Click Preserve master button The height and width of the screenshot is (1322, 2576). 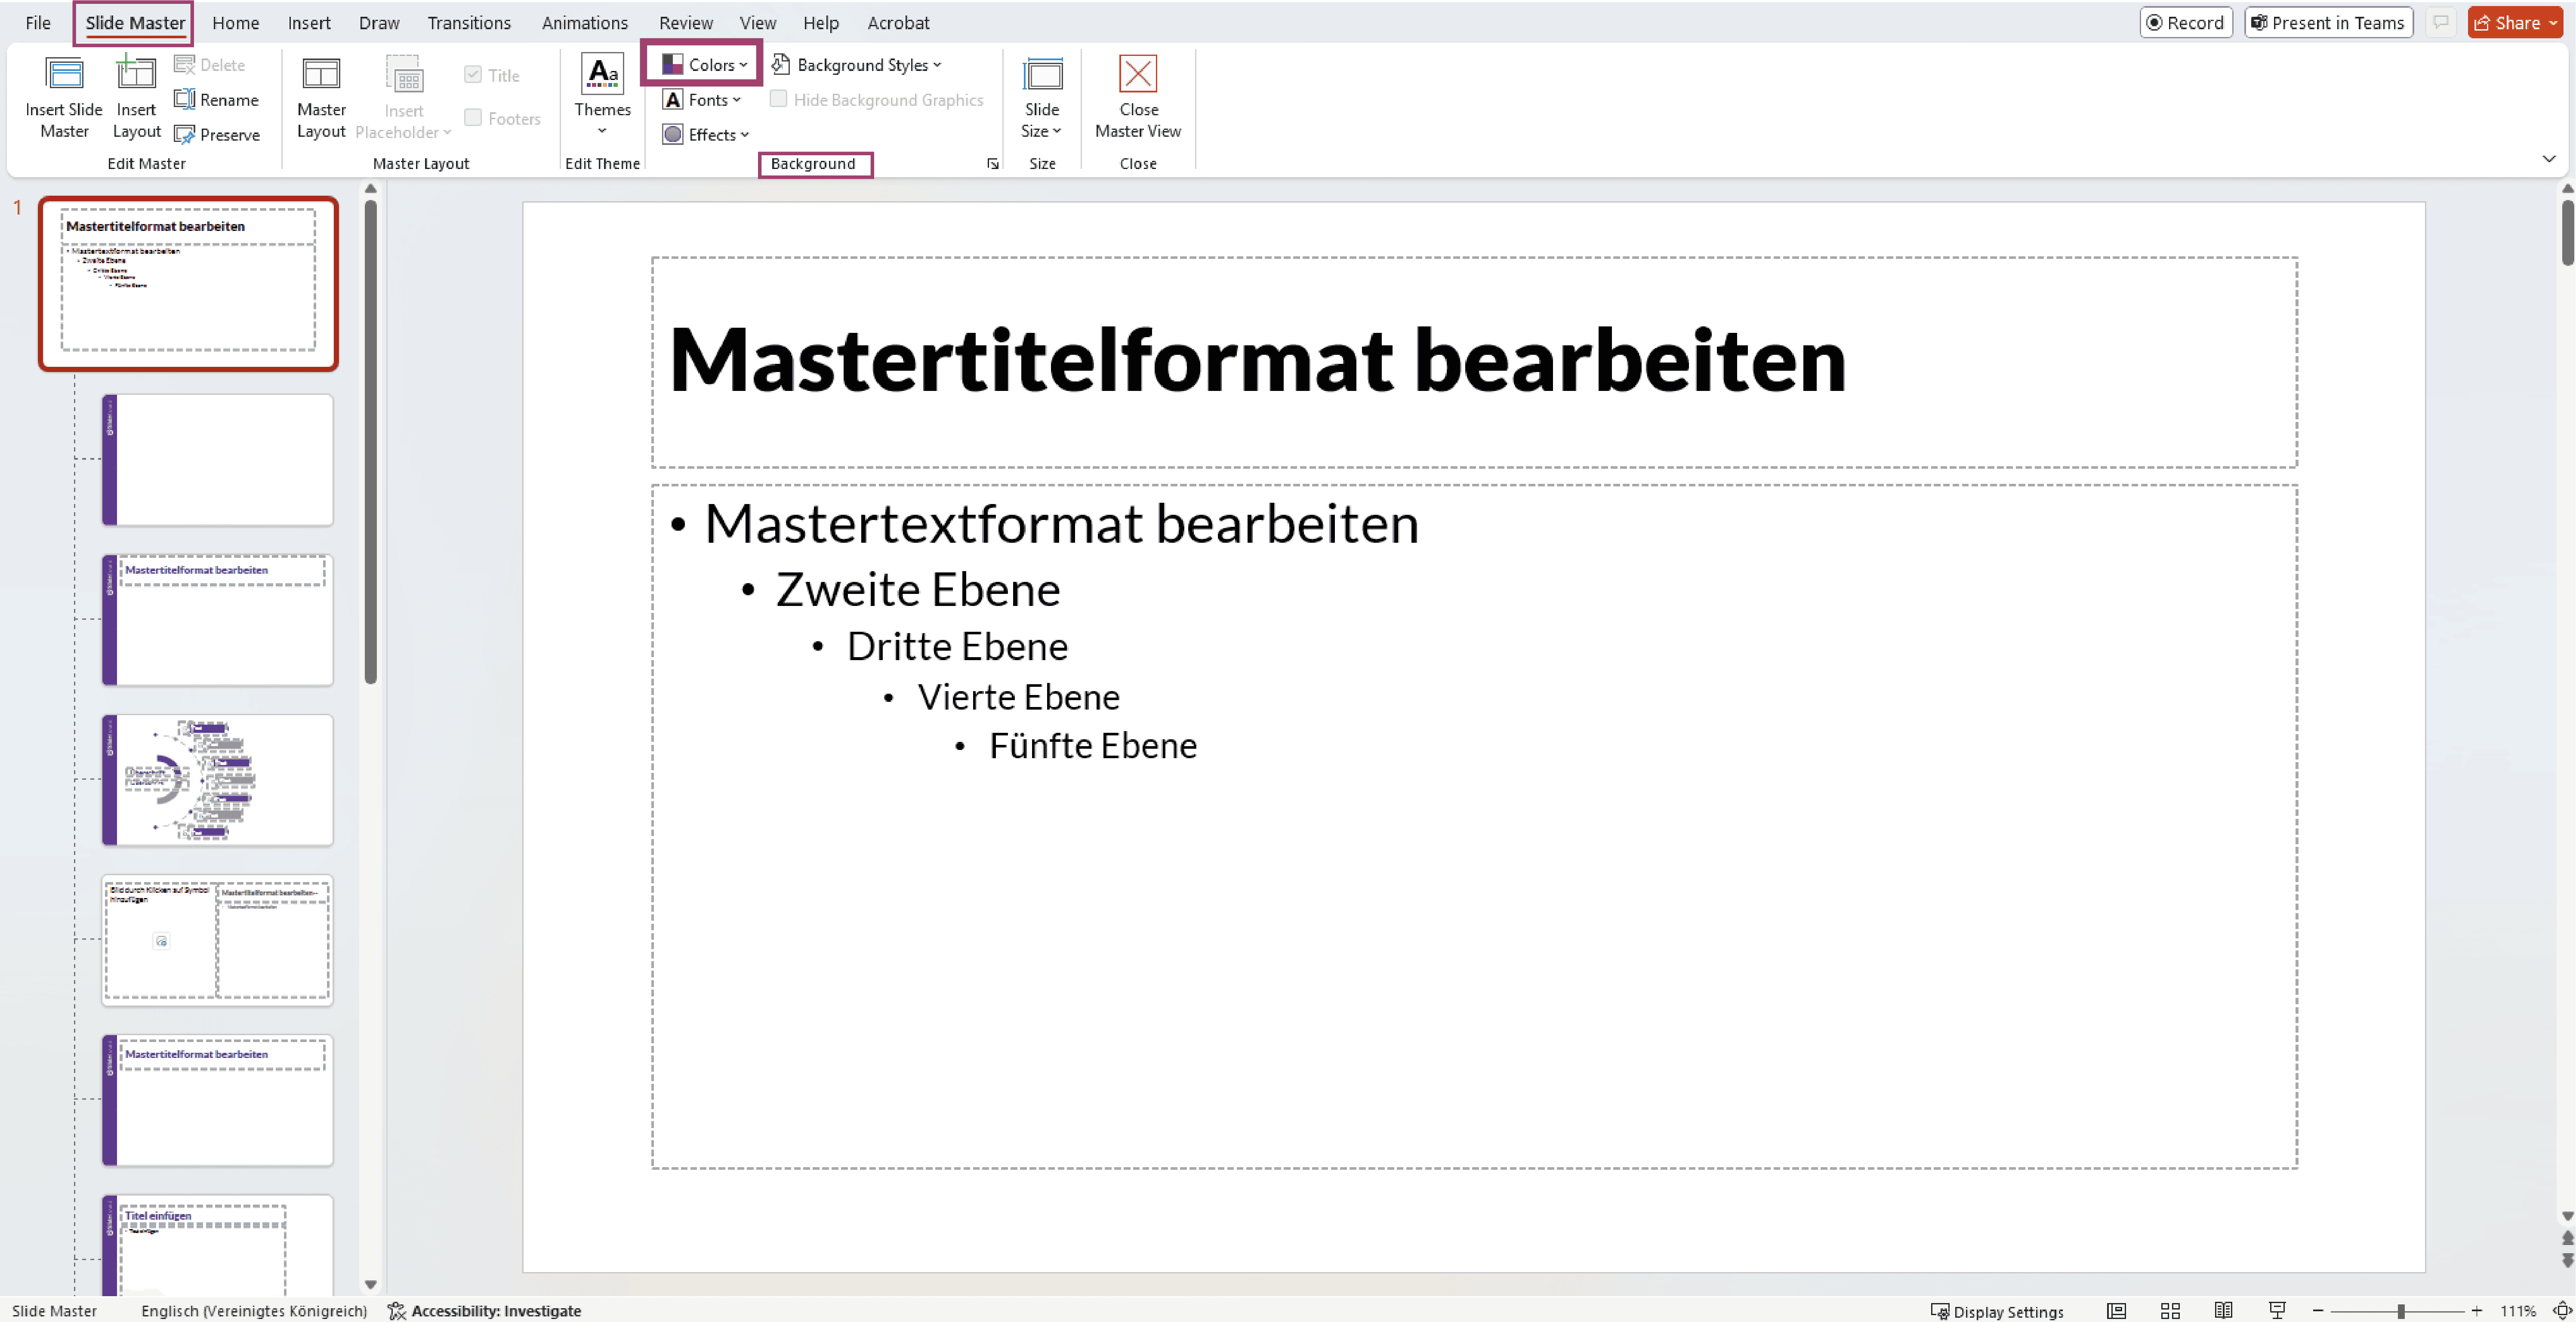pos(217,135)
